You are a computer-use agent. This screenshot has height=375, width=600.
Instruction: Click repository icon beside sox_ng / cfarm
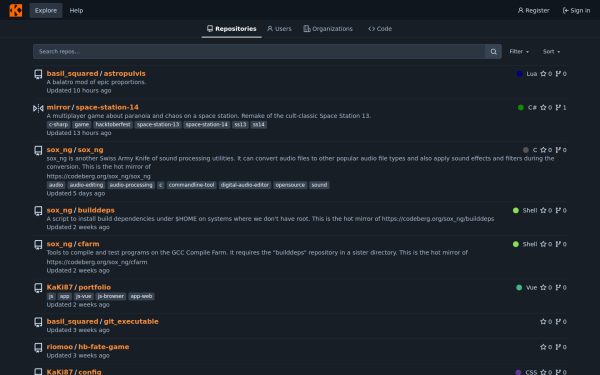38,245
